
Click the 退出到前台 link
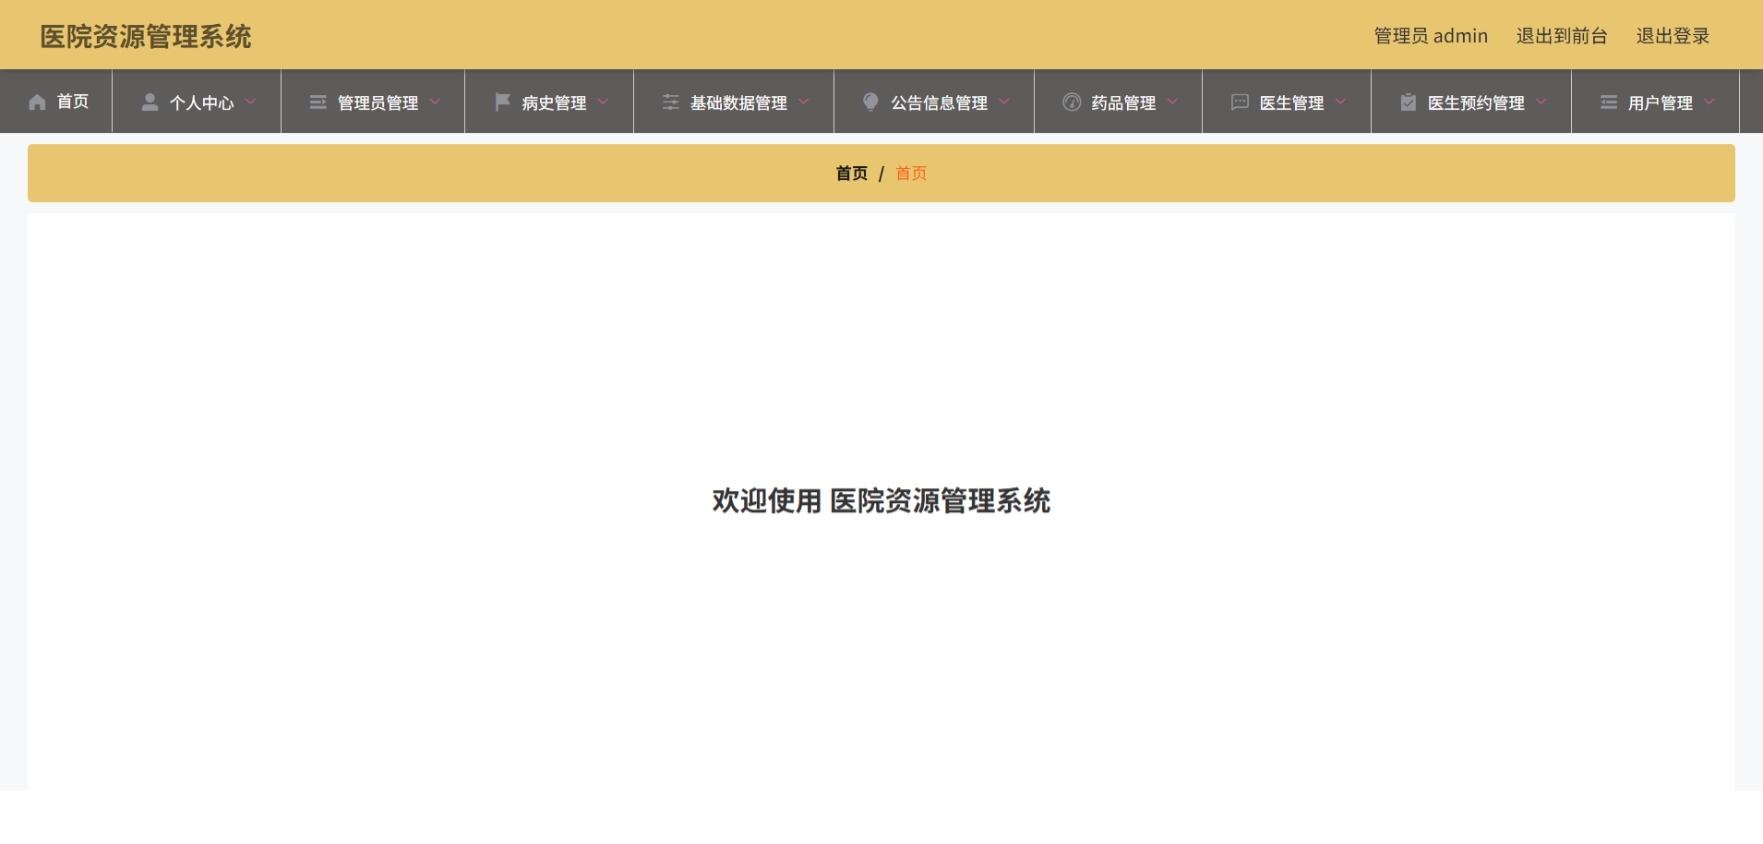pos(1562,36)
